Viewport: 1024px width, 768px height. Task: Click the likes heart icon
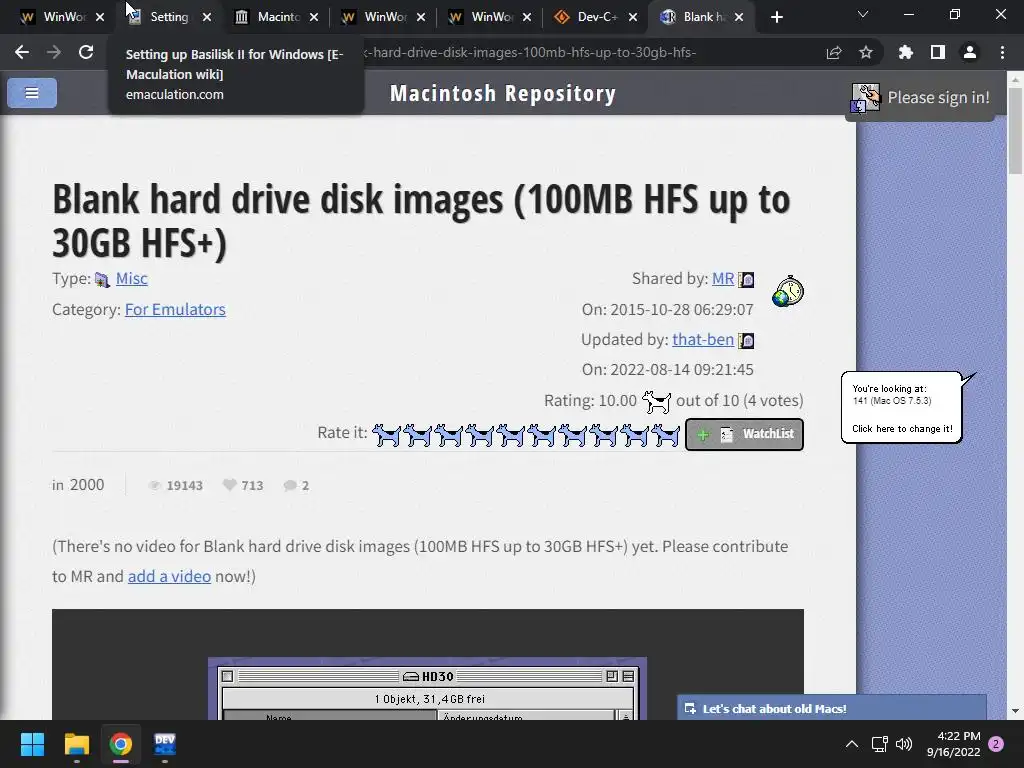click(229, 485)
